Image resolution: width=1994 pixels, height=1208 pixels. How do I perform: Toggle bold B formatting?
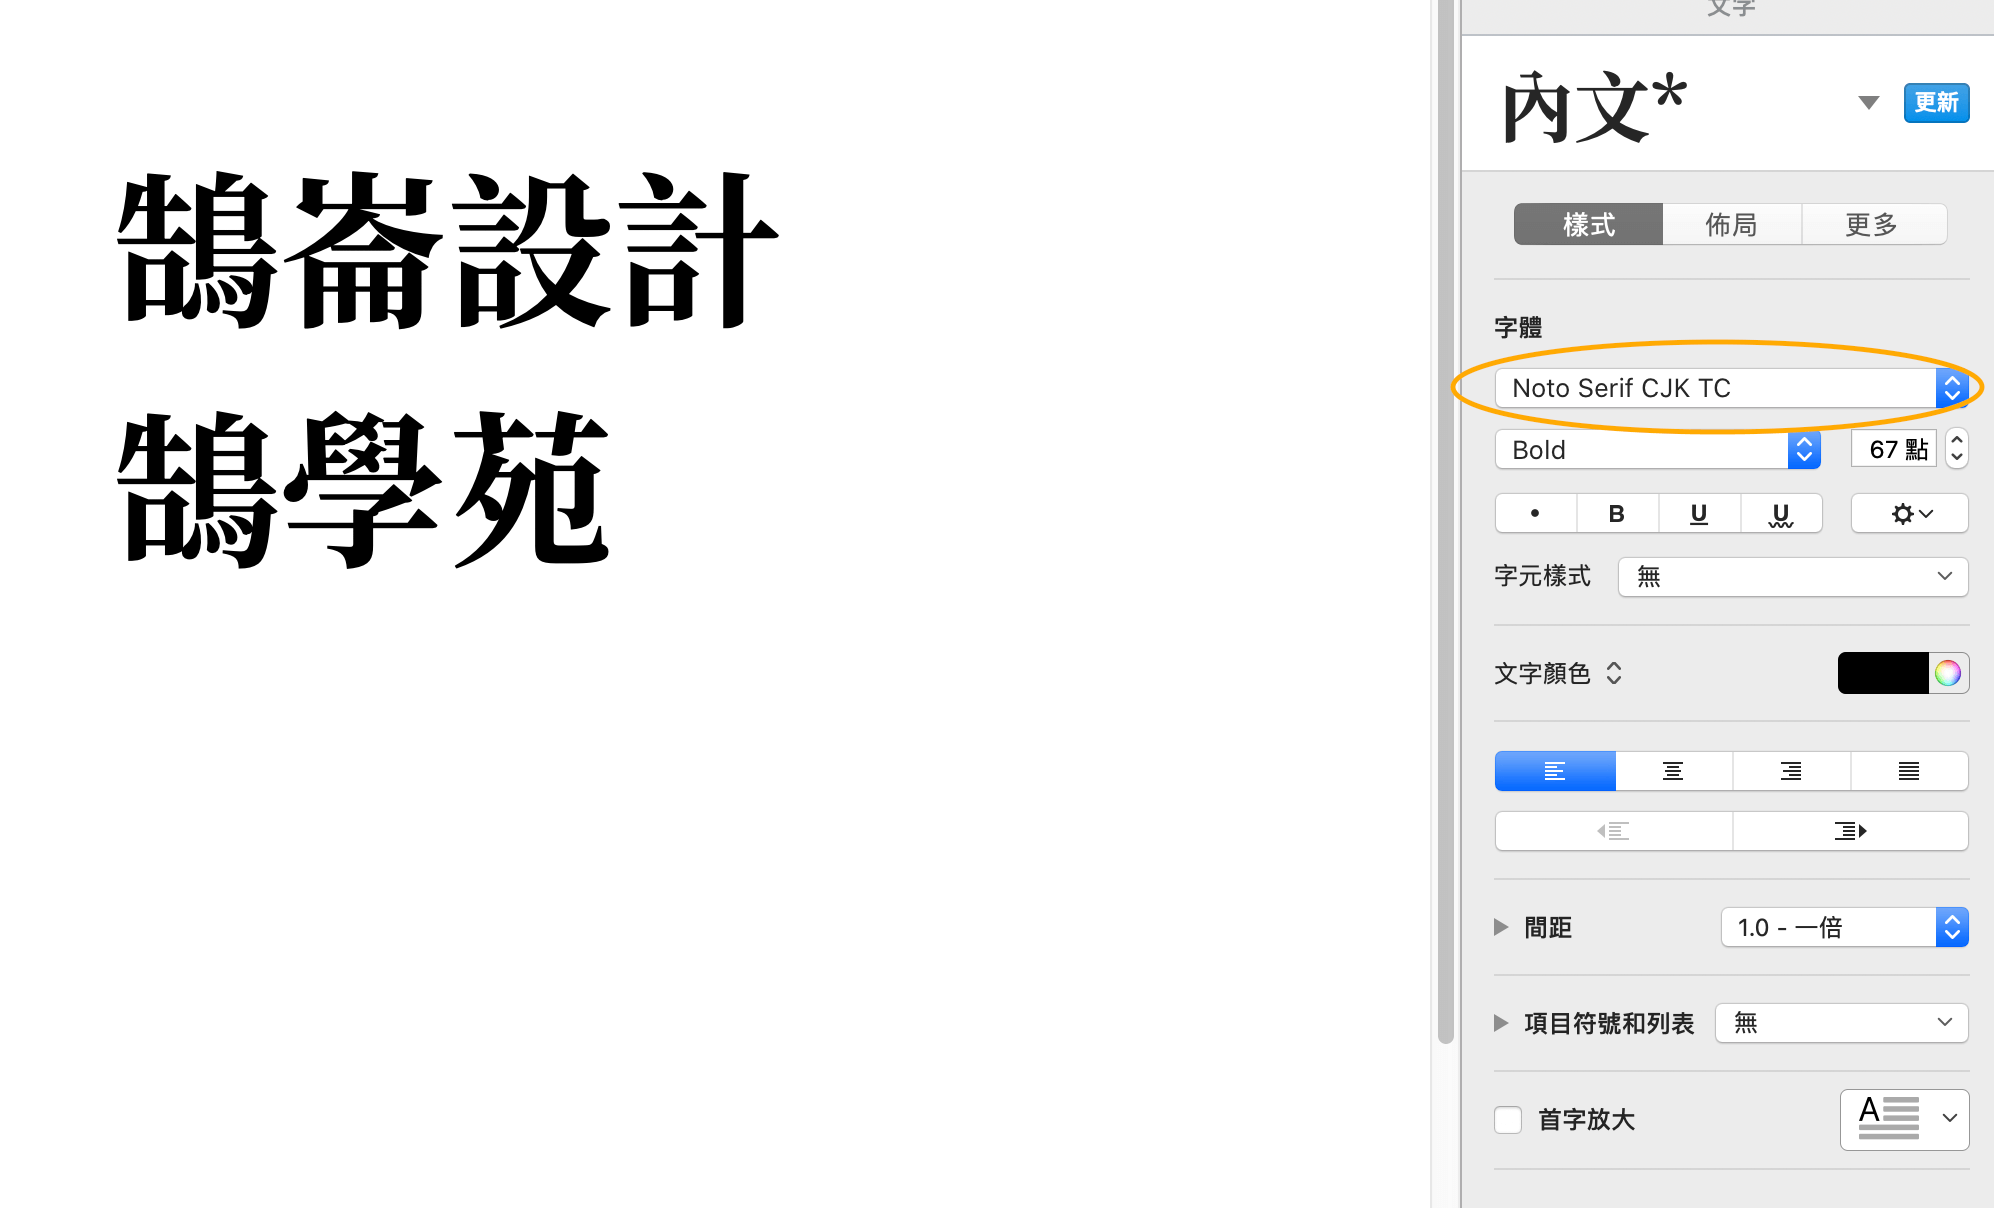(1617, 513)
